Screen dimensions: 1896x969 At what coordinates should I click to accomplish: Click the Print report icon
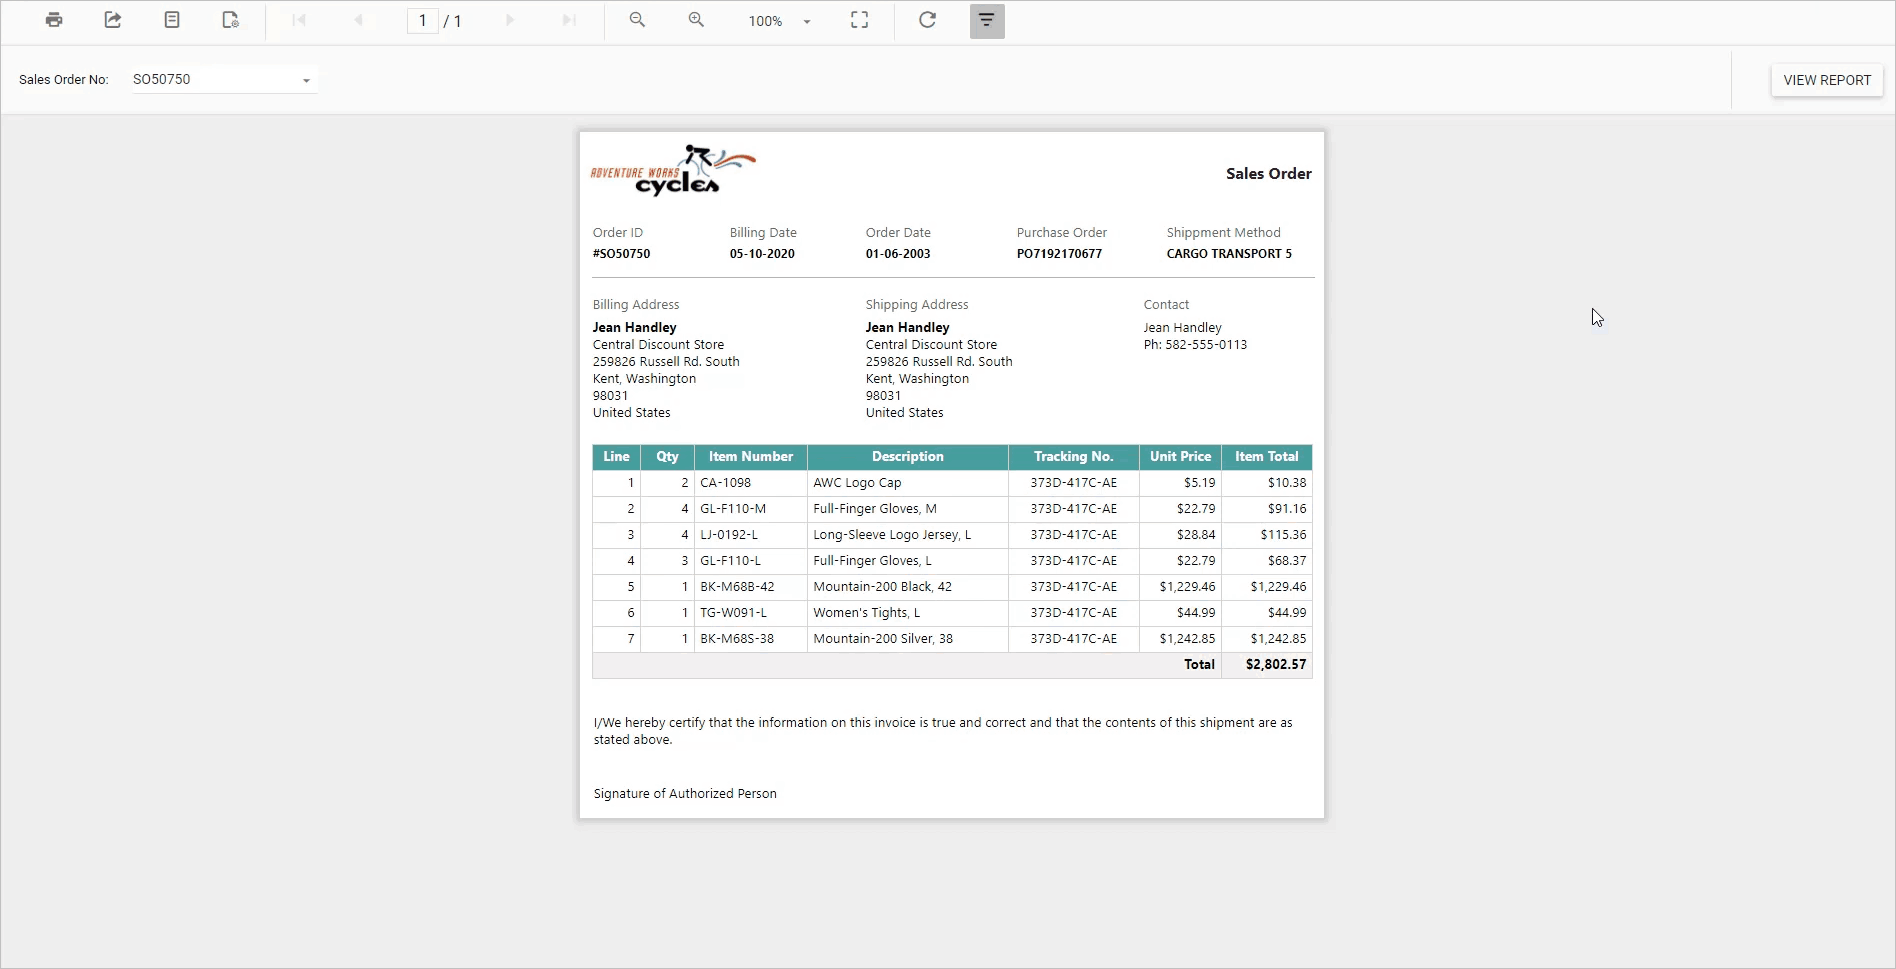(54, 20)
